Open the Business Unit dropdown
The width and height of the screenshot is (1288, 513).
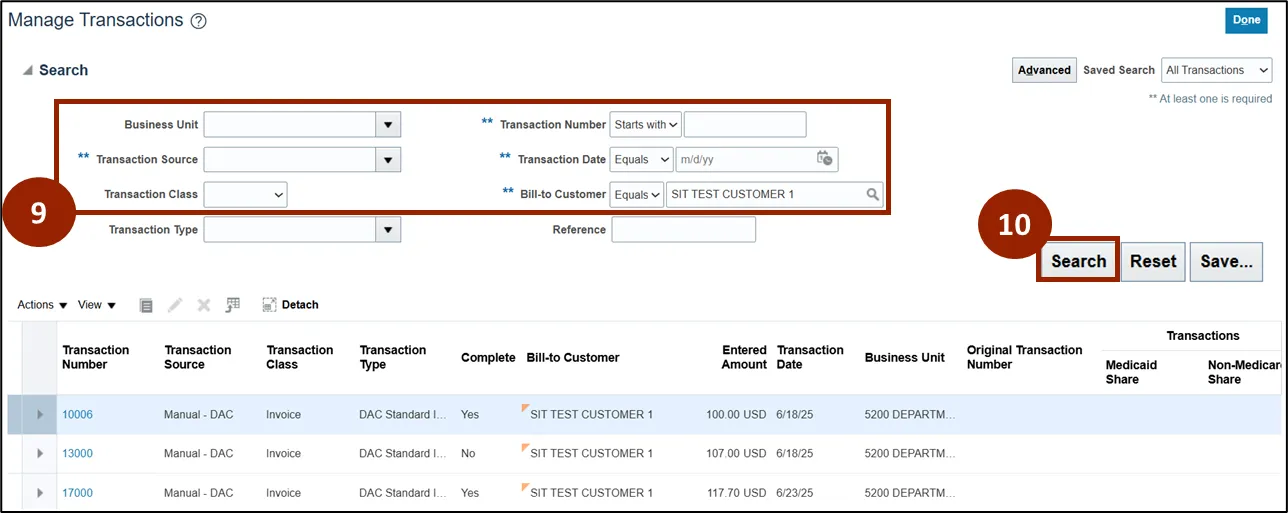388,125
